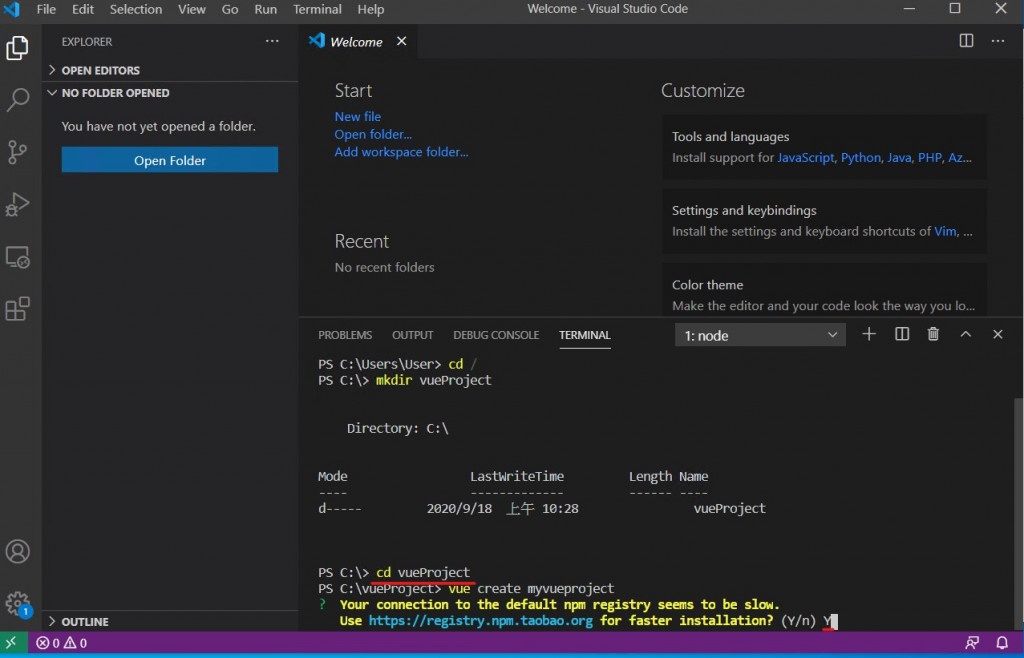Kill terminal with trash icon
This screenshot has width=1024, height=658.
[x=933, y=334]
